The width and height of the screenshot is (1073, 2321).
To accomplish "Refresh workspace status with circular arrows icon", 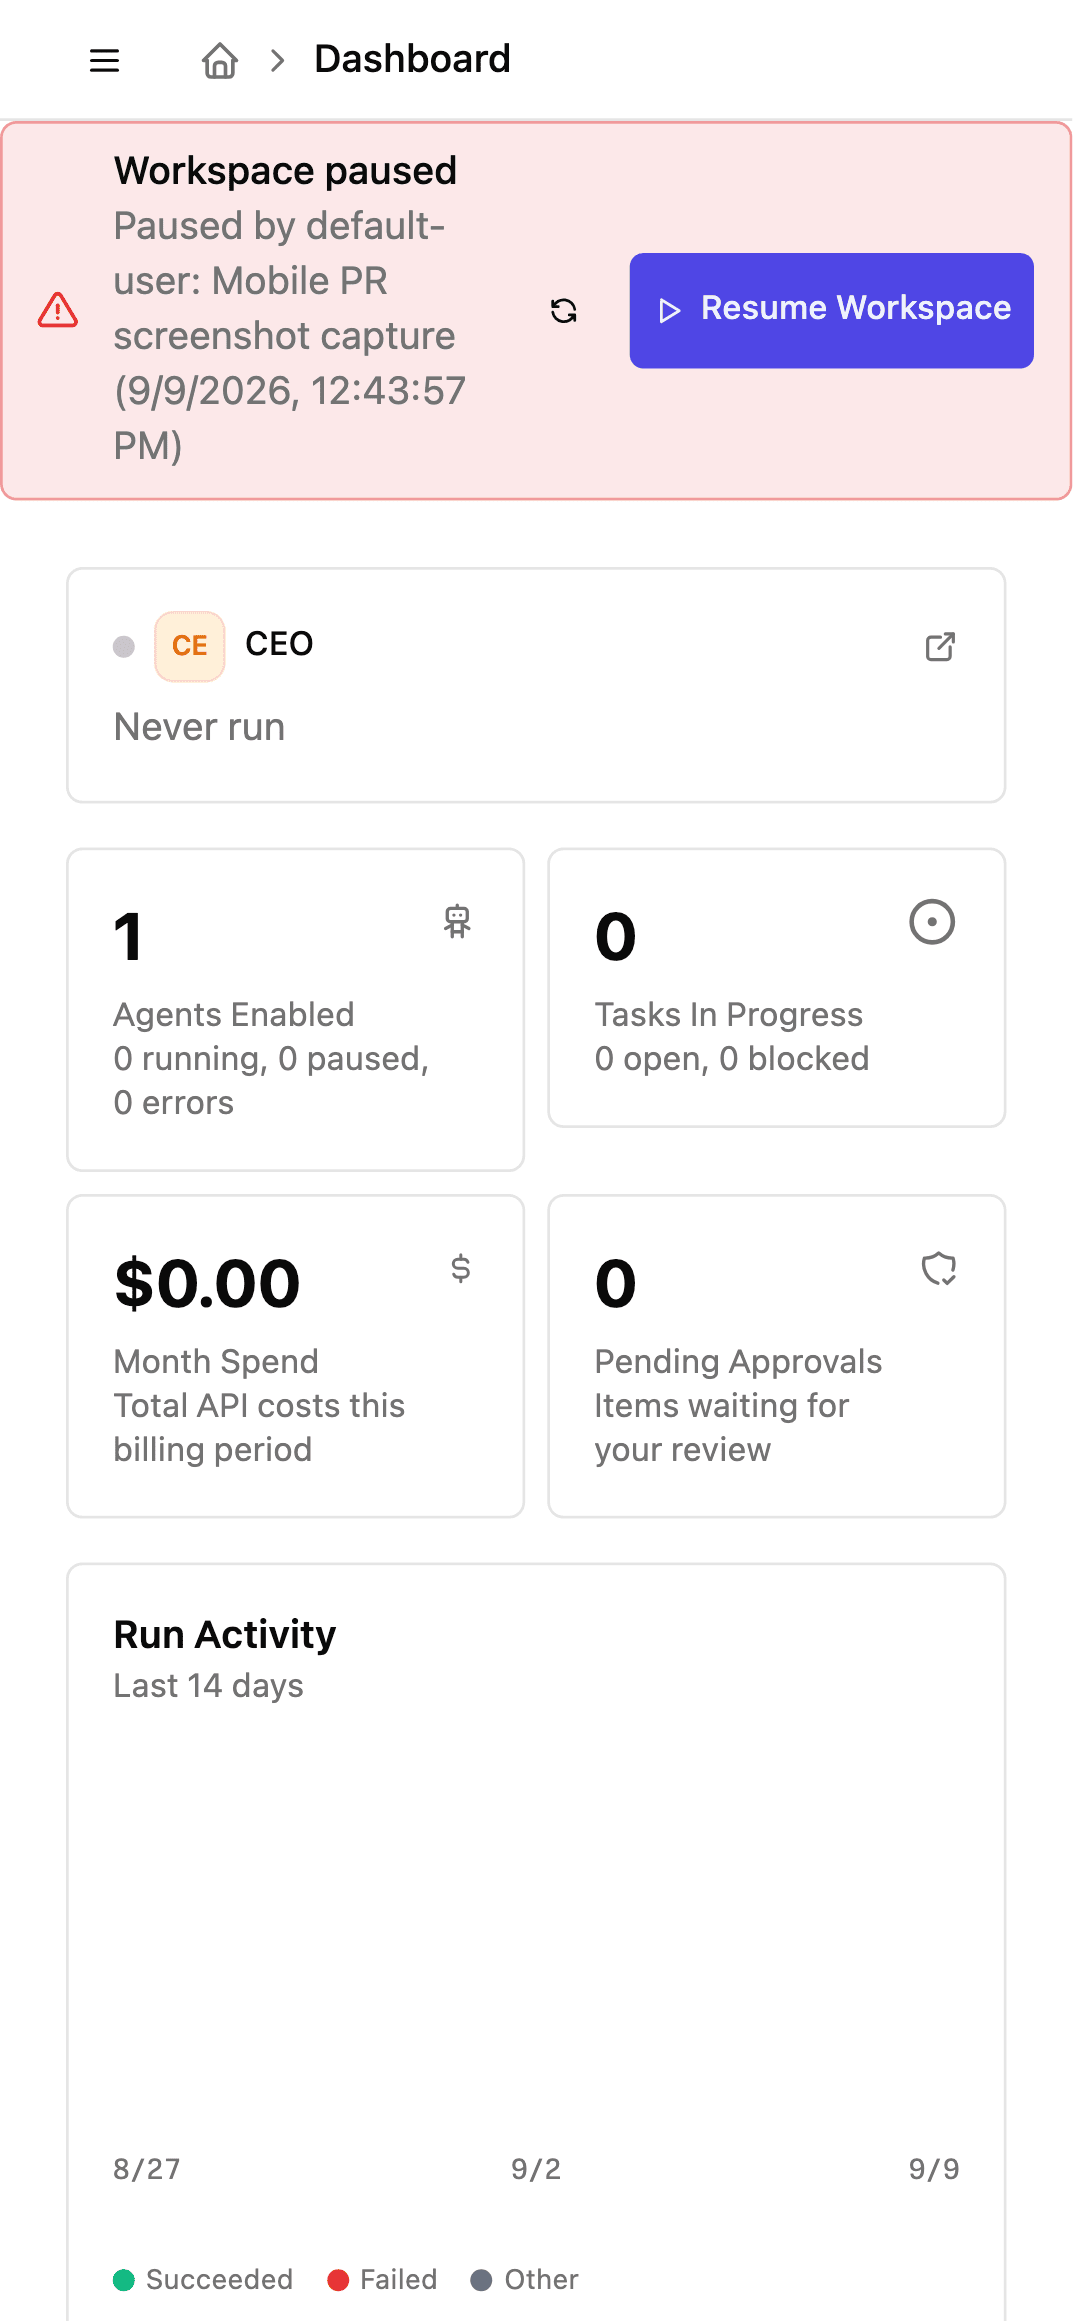I will [564, 311].
